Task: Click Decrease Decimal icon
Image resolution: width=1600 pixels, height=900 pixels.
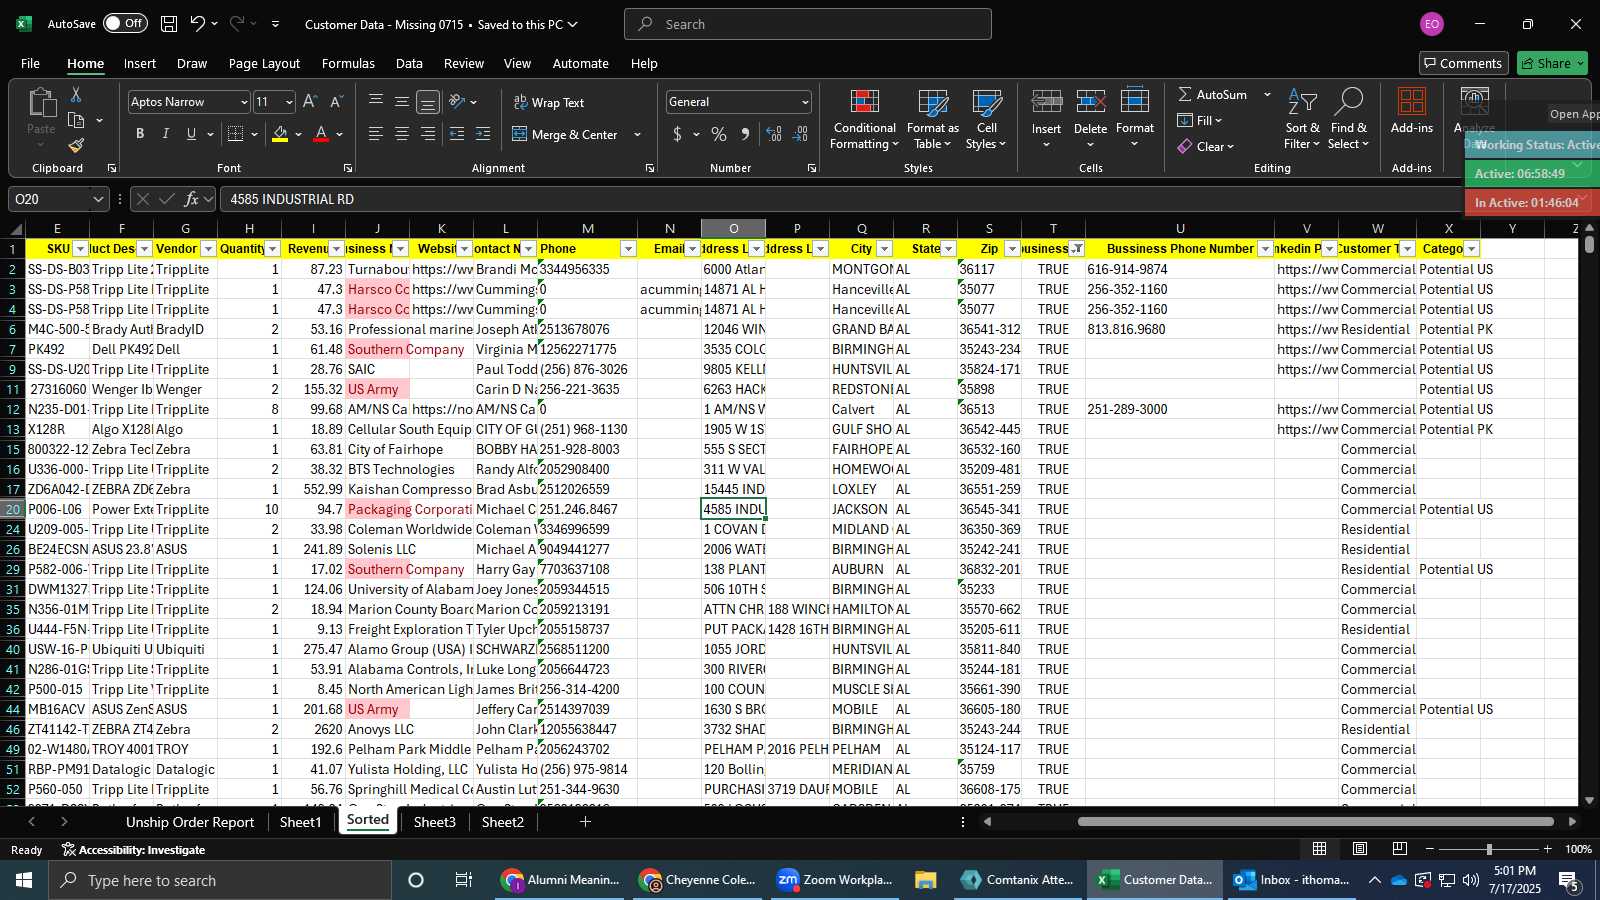Action: pyautogui.click(x=800, y=134)
